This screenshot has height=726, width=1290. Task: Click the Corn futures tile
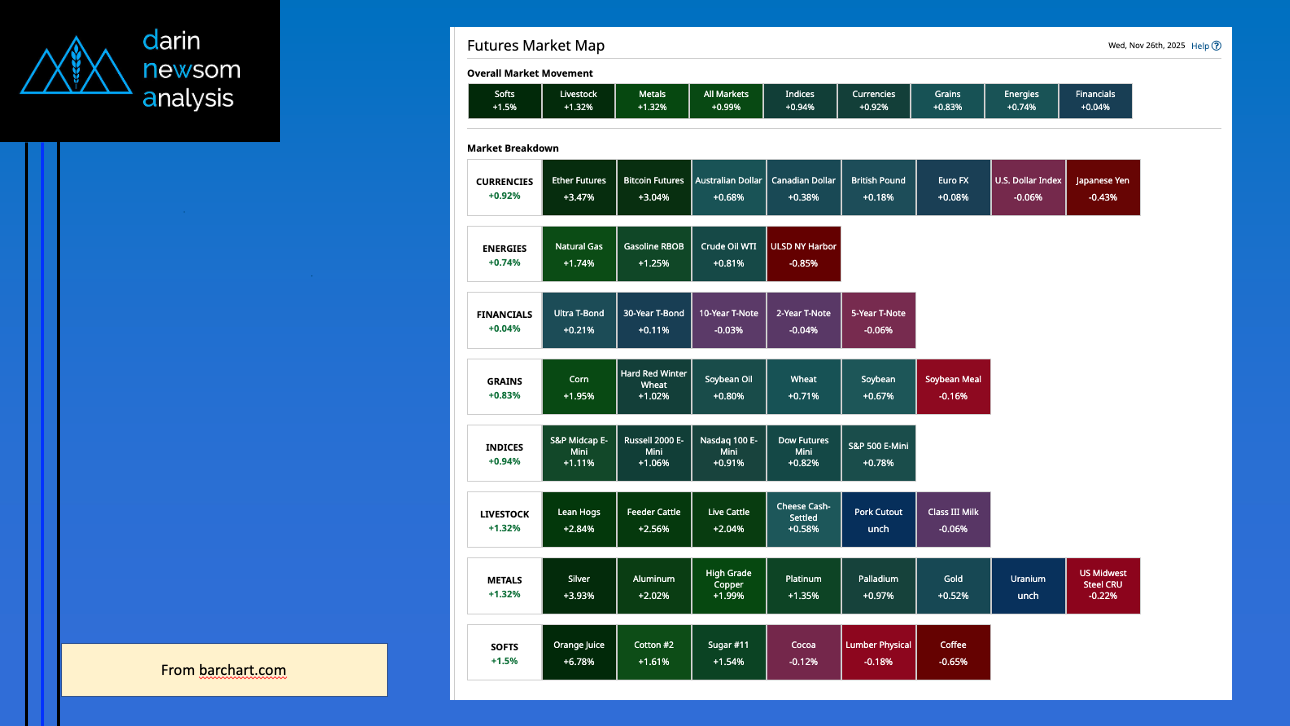579,387
